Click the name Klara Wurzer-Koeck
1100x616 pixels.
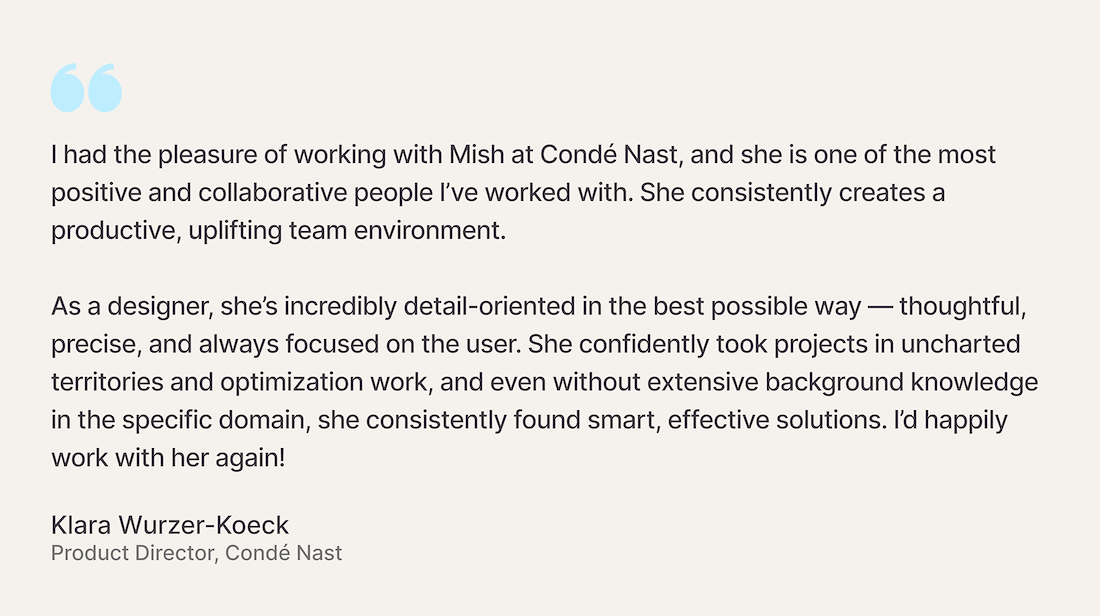click(170, 525)
